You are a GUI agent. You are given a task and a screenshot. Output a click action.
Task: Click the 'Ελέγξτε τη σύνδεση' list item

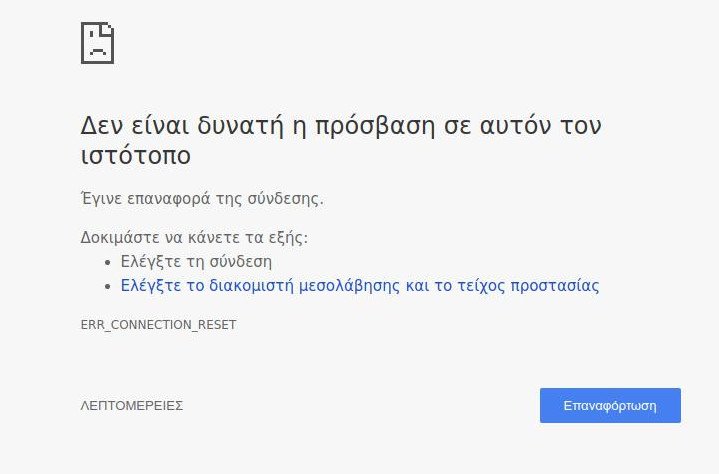click(196, 261)
